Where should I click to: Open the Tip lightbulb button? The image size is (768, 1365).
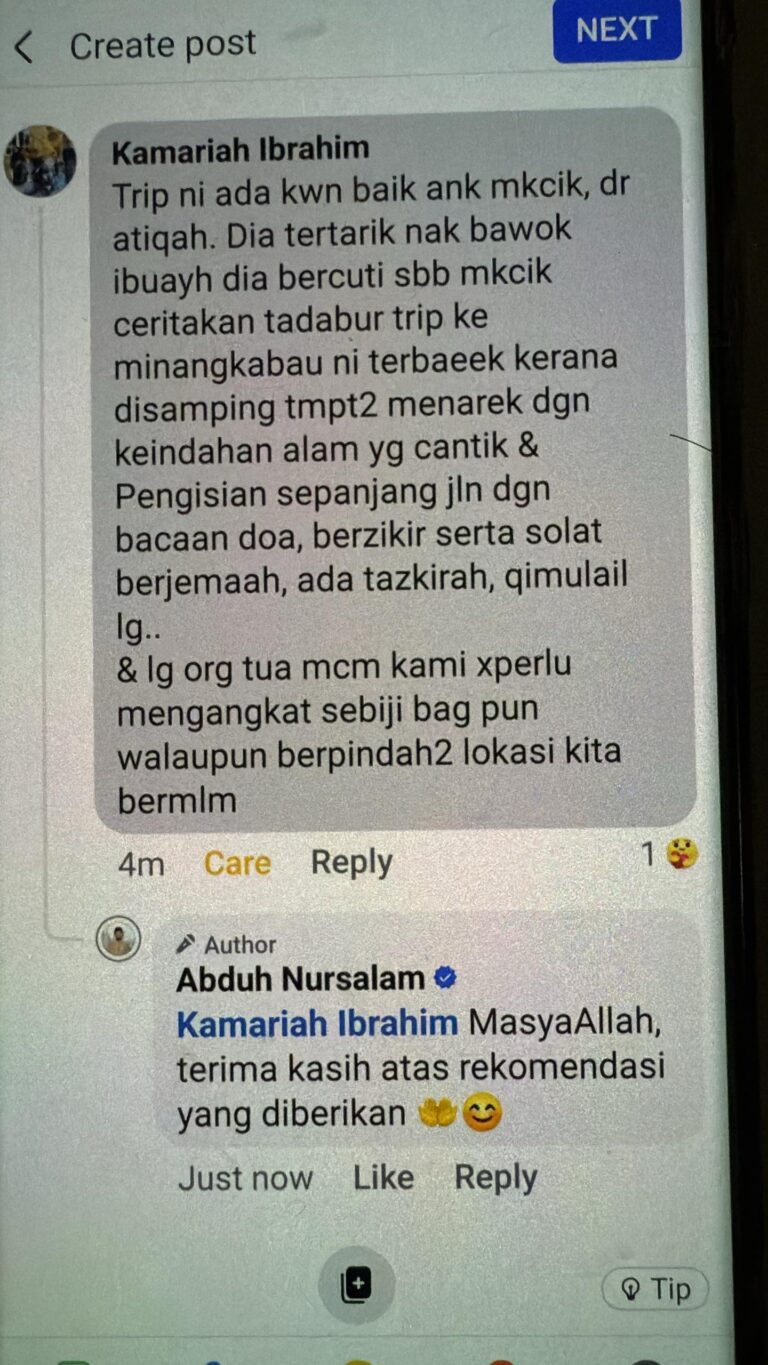[x=655, y=1290]
